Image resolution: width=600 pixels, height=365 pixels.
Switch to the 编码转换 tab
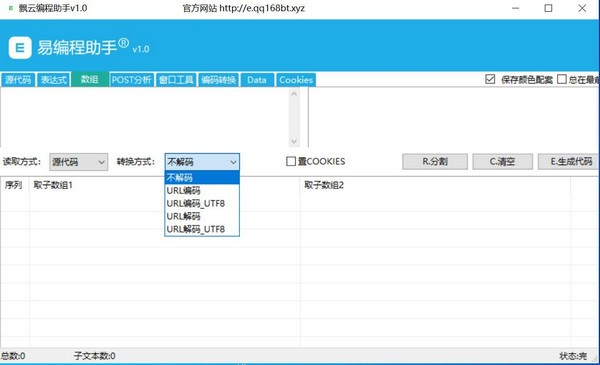coord(218,80)
